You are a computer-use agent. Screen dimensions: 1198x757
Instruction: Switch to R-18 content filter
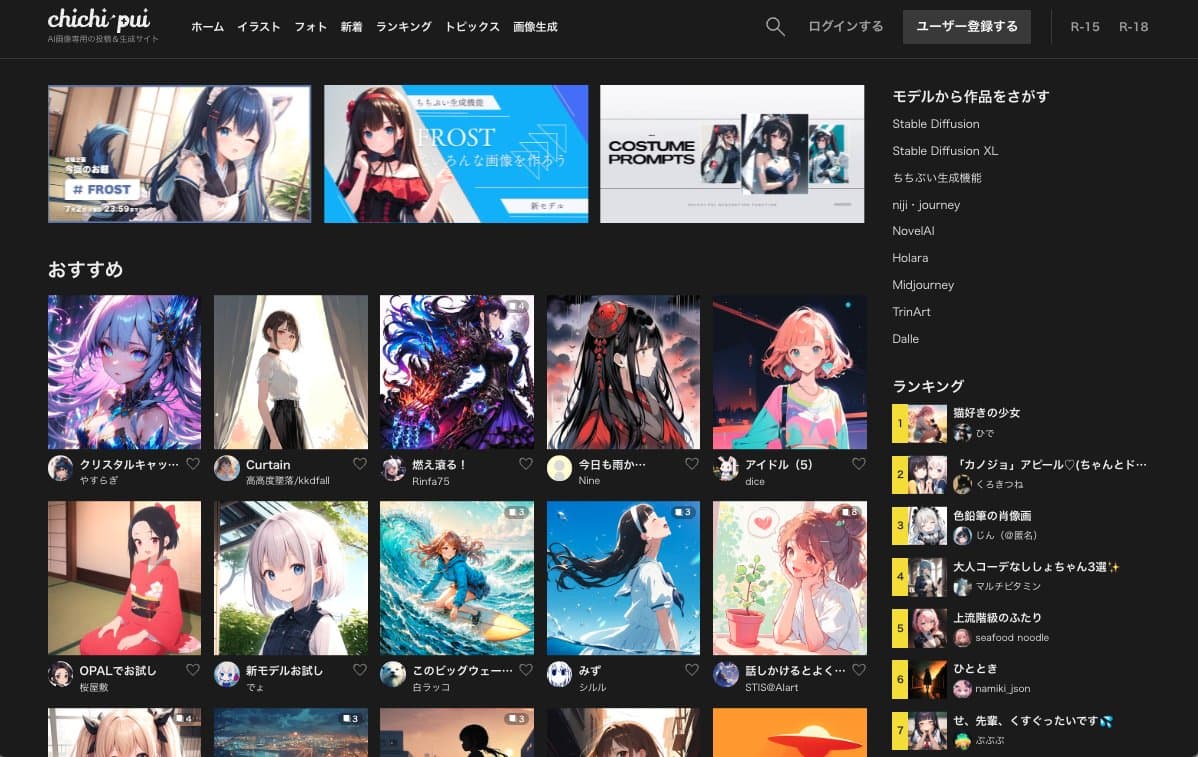point(1133,27)
